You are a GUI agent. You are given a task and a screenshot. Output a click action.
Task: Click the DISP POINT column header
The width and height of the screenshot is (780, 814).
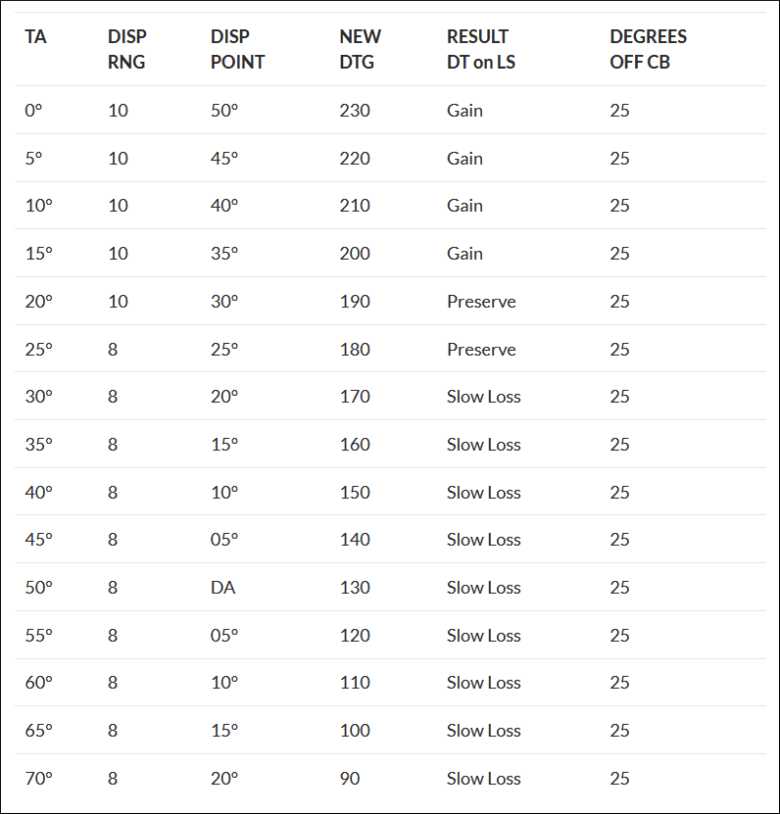[x=237, y=49]
